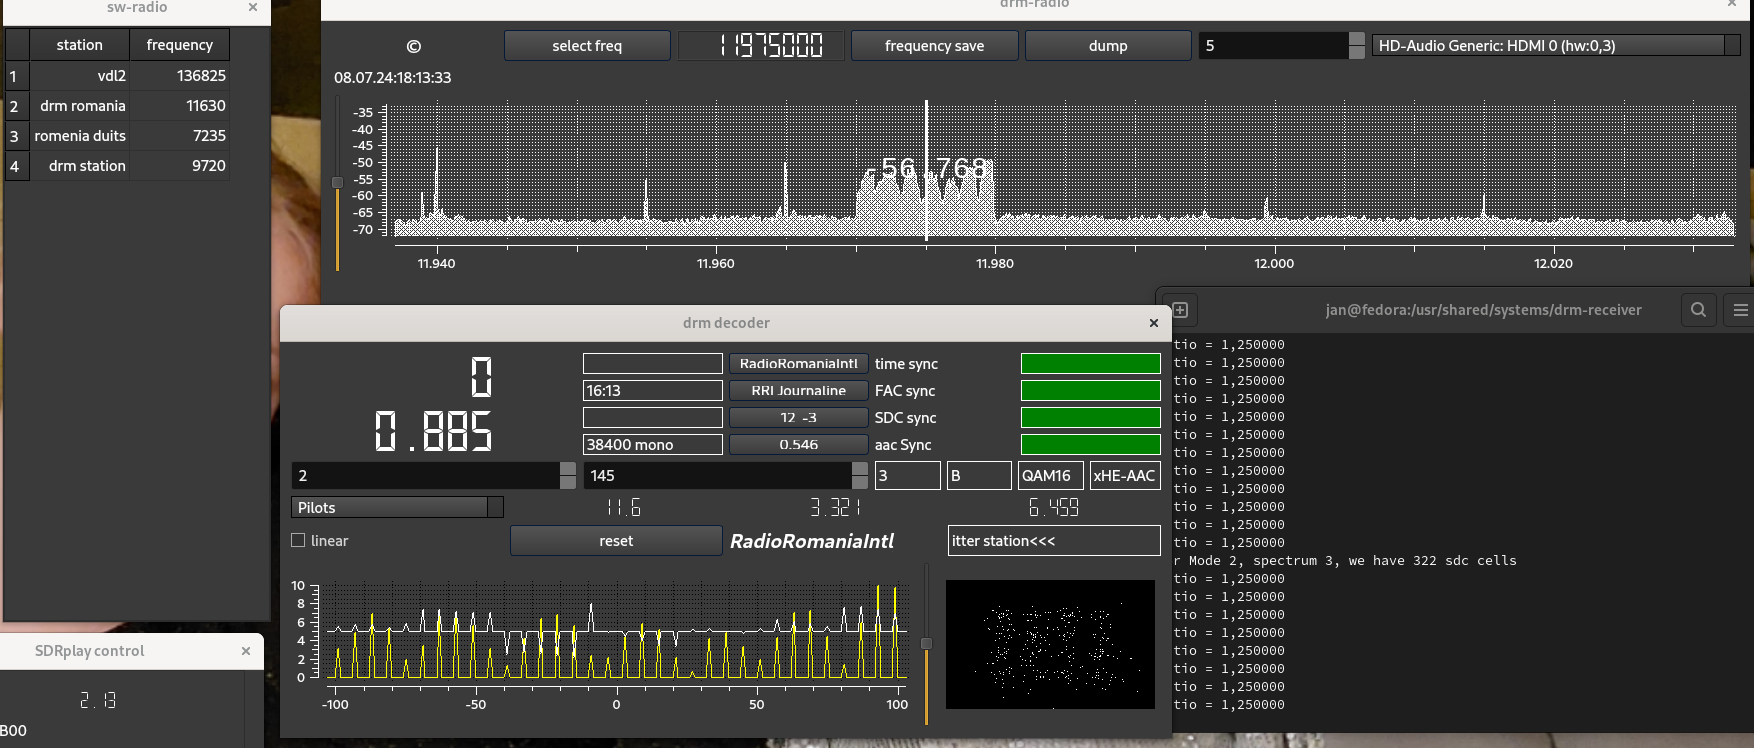Close the SDRplay control window
This screenshot has width=1754, height=748.
click(246, 651)
